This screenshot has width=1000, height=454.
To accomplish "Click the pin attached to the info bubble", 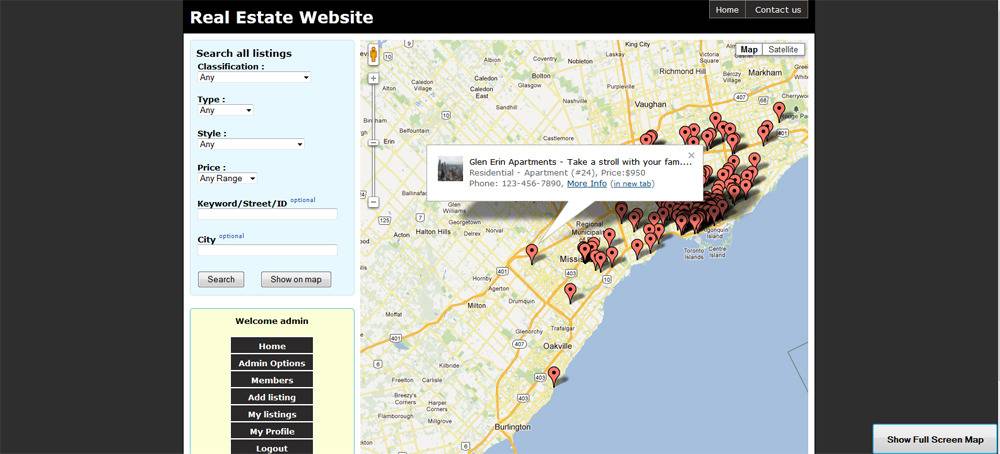I will (532, 253).
